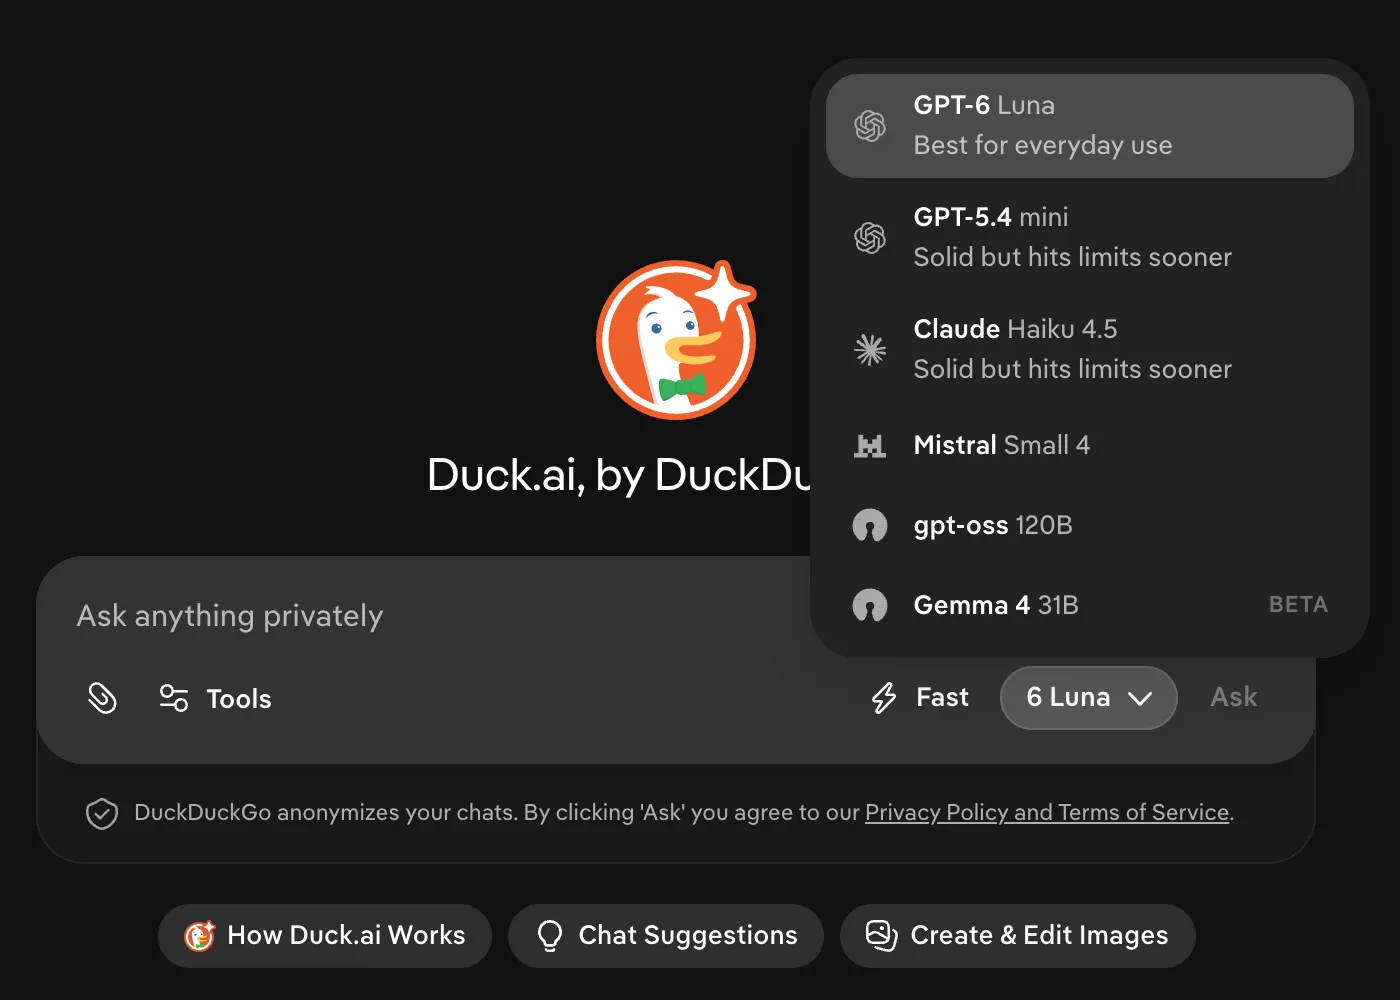
Task: Click the Duck.ai duck logo
Action: click(x=677, y=340)
